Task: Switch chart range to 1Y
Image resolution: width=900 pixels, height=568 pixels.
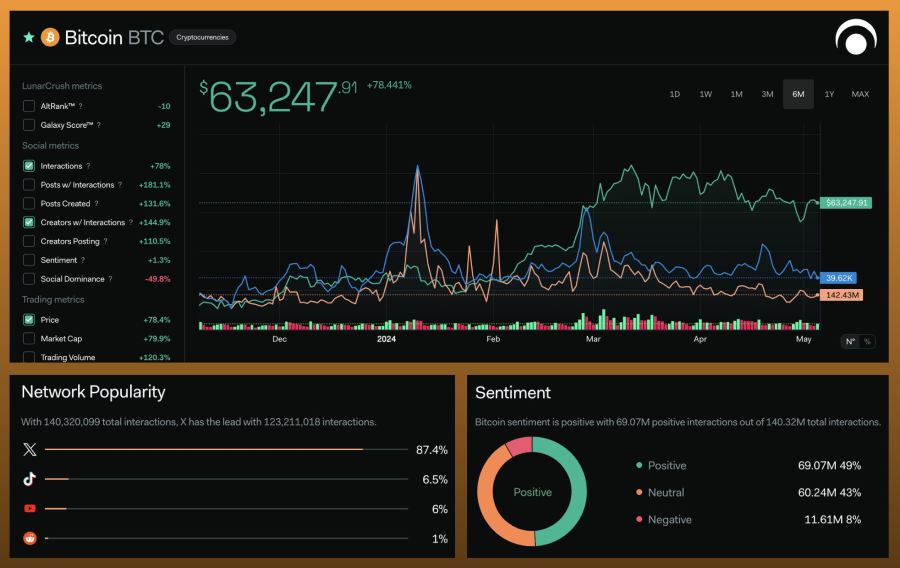Action: tap(829, 94)
